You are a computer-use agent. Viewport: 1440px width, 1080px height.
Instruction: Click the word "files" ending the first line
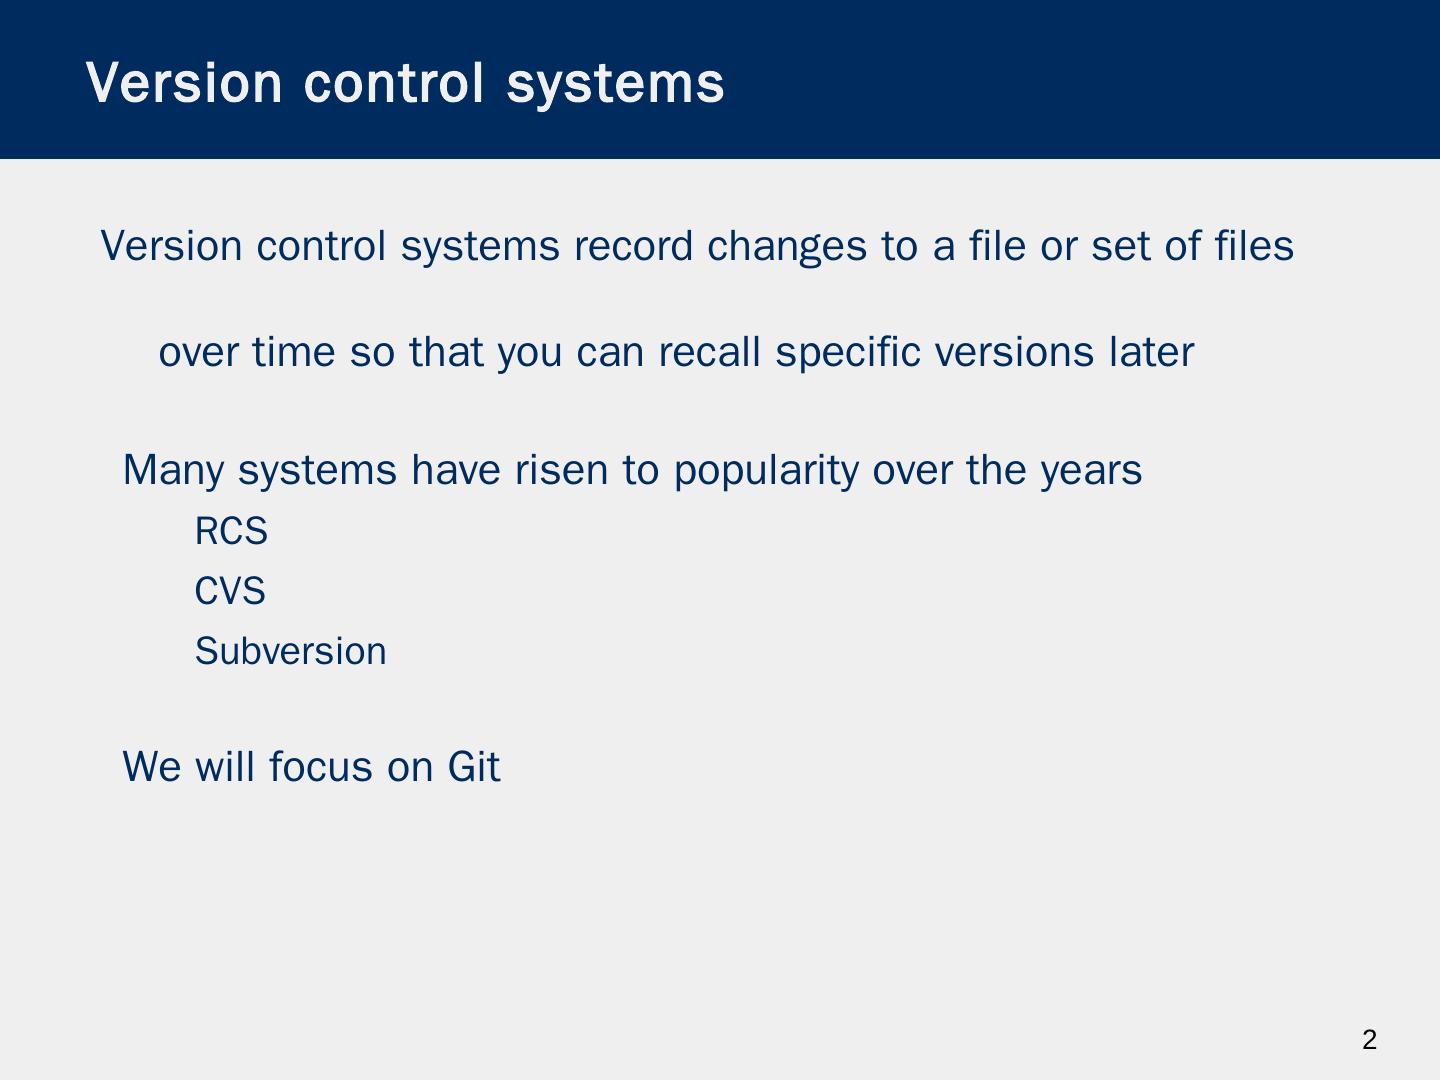1254,246
